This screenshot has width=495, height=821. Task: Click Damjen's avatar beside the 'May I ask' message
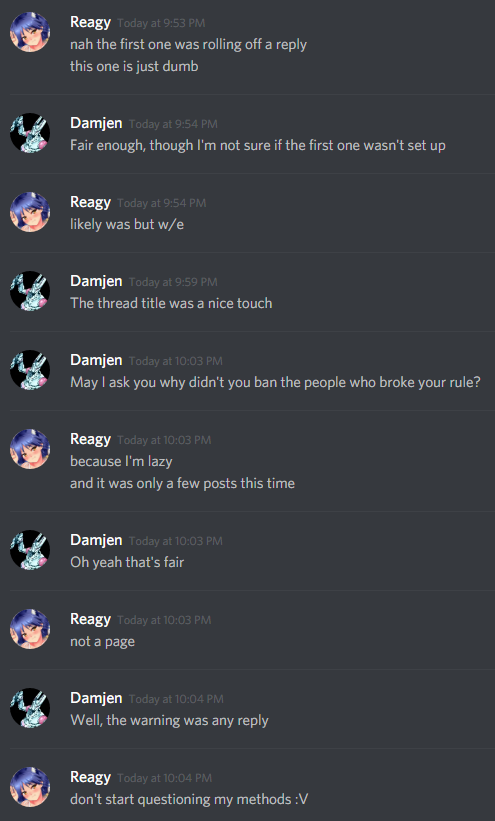pyautogui.click(x=30, y=370)
